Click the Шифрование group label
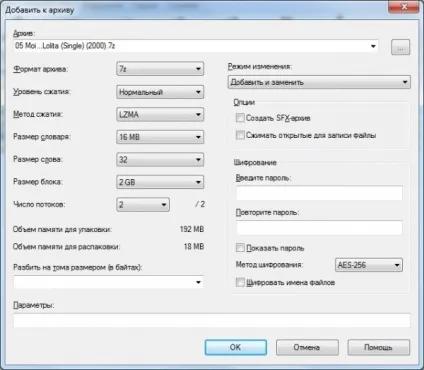The height and width of the screenshot is (370, 424). click(255, 162)
